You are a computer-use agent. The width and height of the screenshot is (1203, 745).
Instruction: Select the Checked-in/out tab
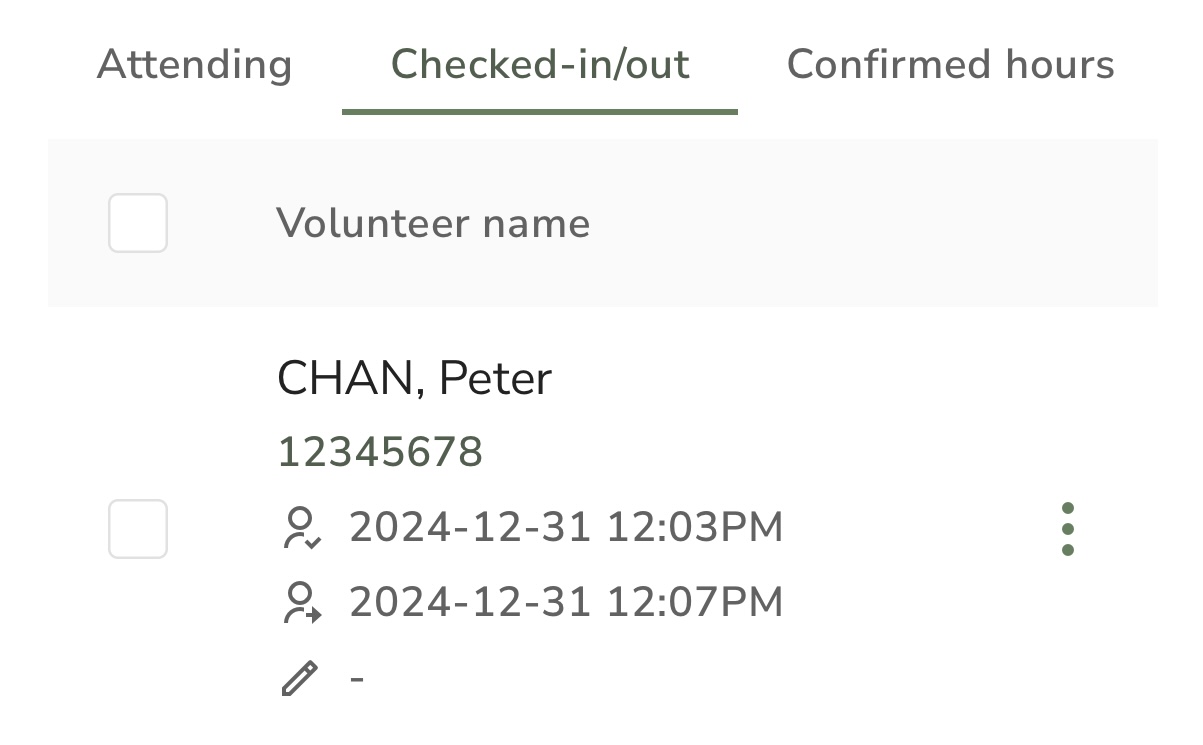click(540, 65)
